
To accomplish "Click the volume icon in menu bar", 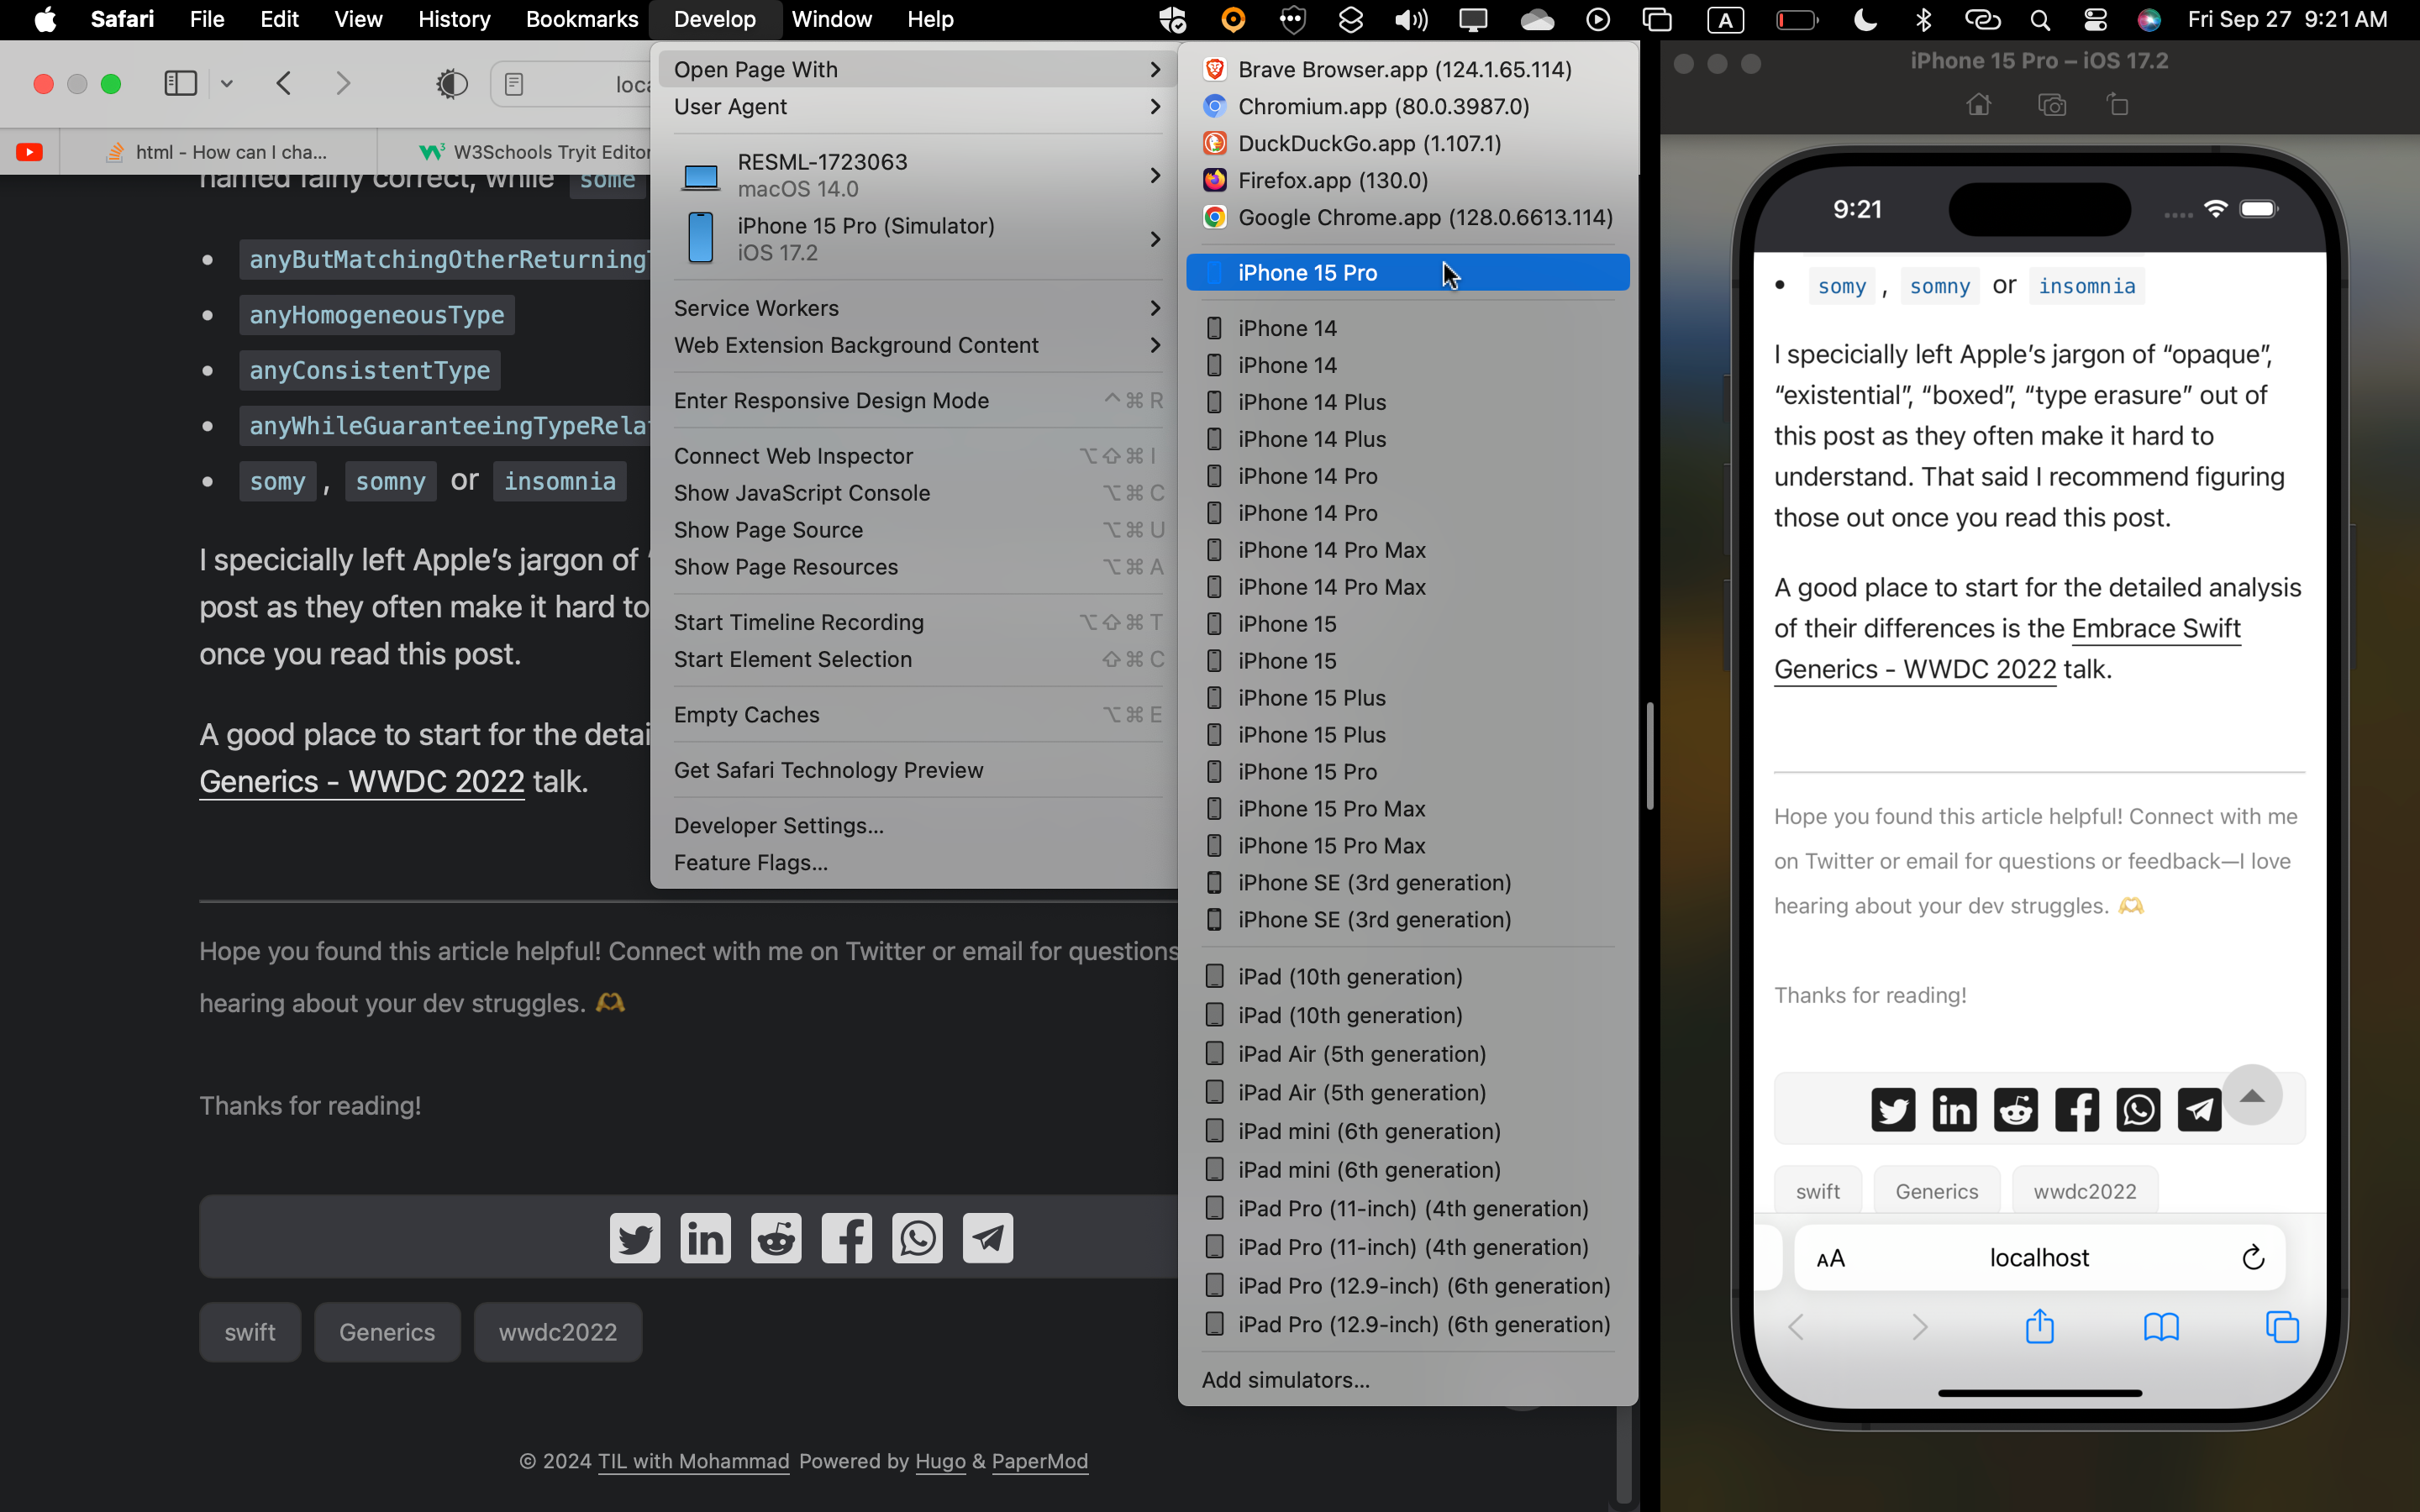I will 1411,19.
